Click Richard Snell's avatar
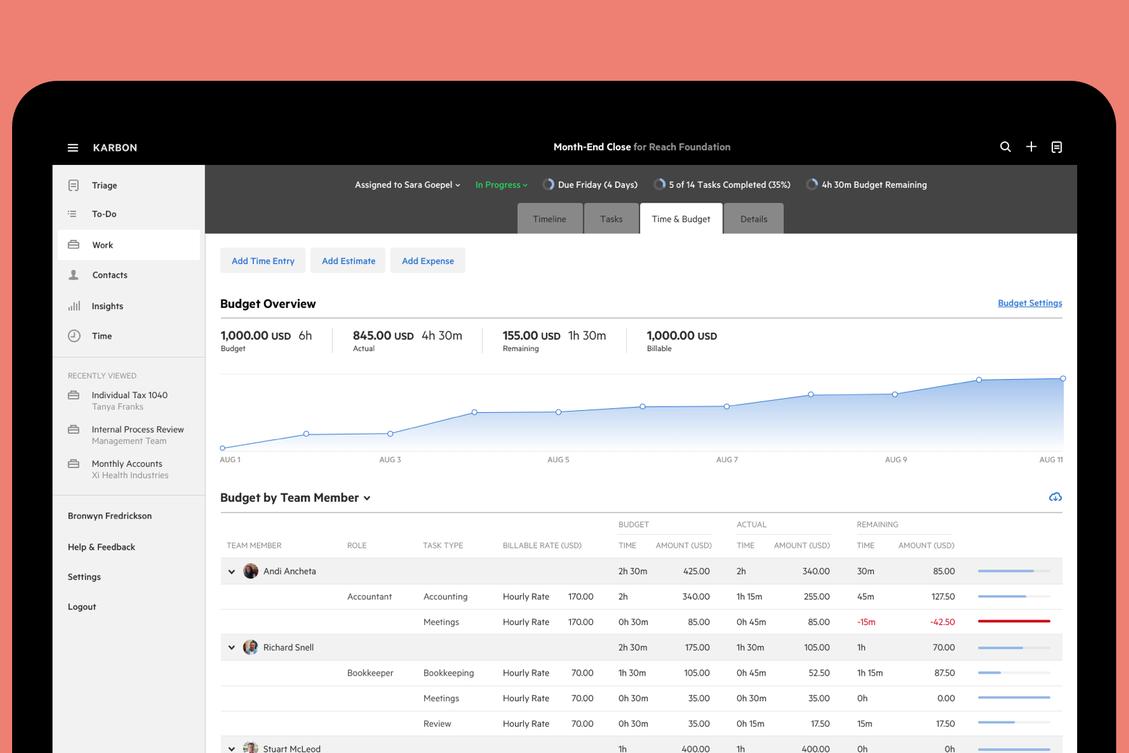Viewport: 1129px width, 753px height. click(x=251, y=647)
